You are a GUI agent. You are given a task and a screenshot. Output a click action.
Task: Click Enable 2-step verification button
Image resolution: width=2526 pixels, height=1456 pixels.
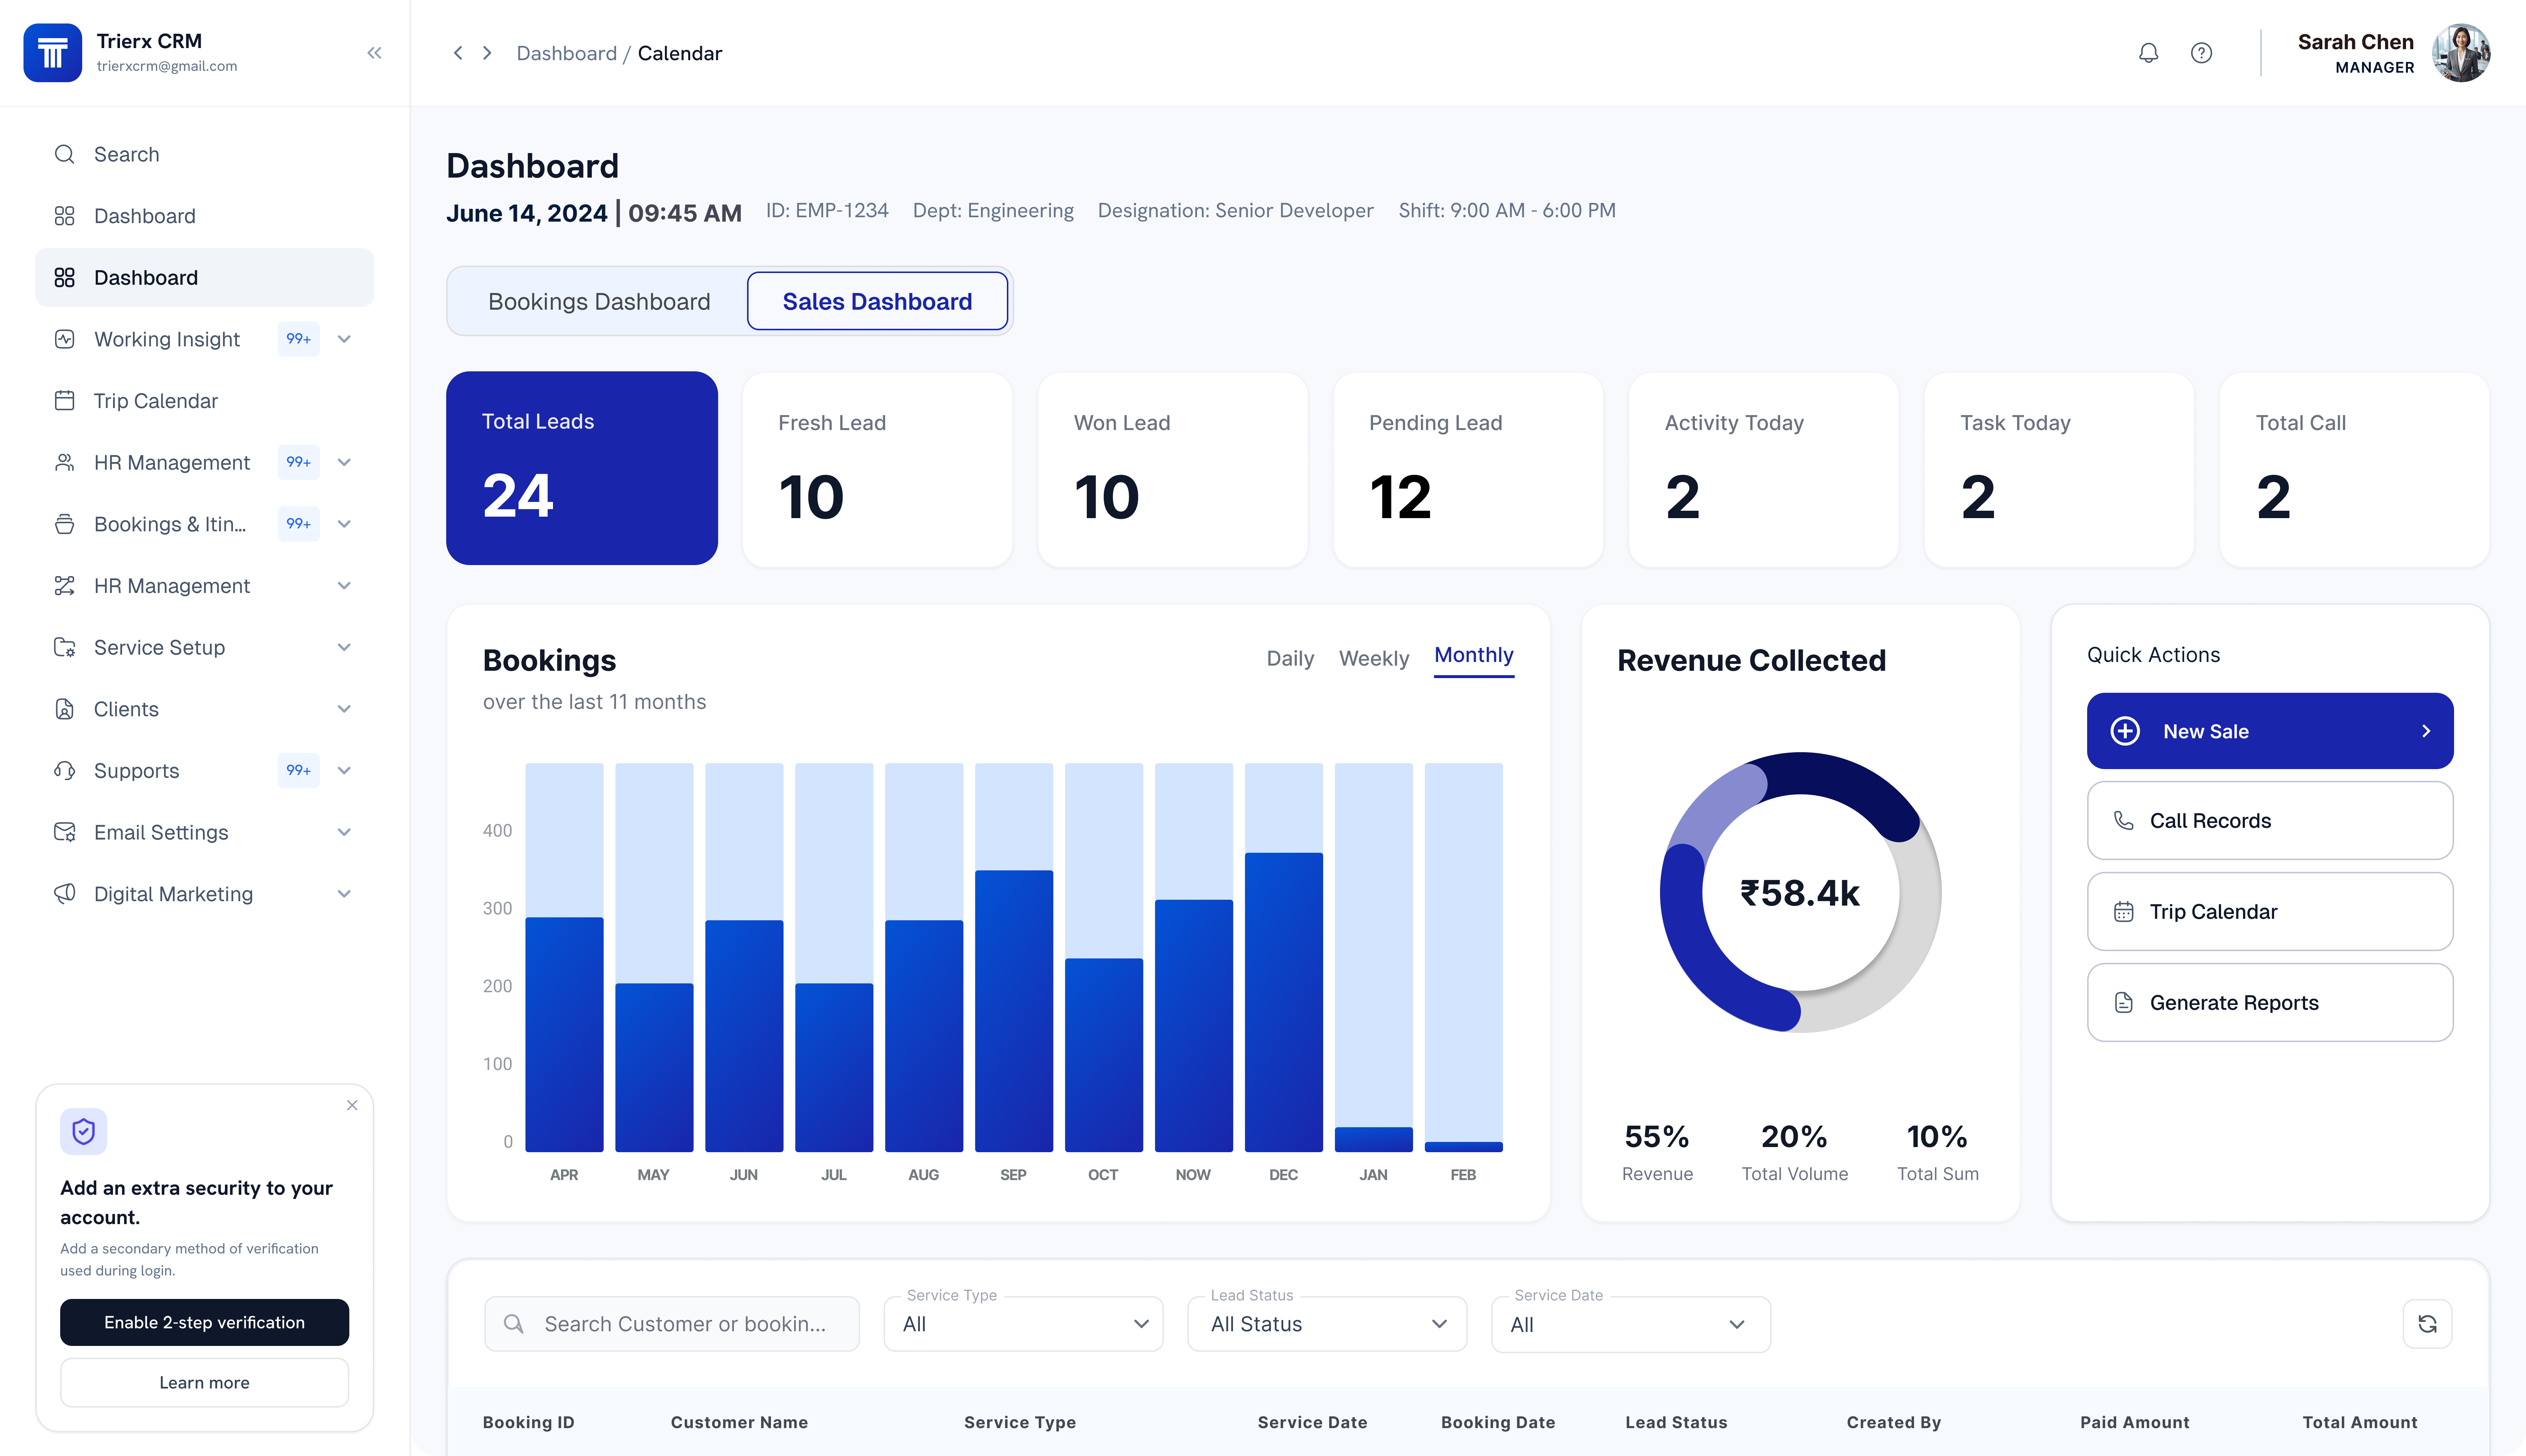(204, 1322)
